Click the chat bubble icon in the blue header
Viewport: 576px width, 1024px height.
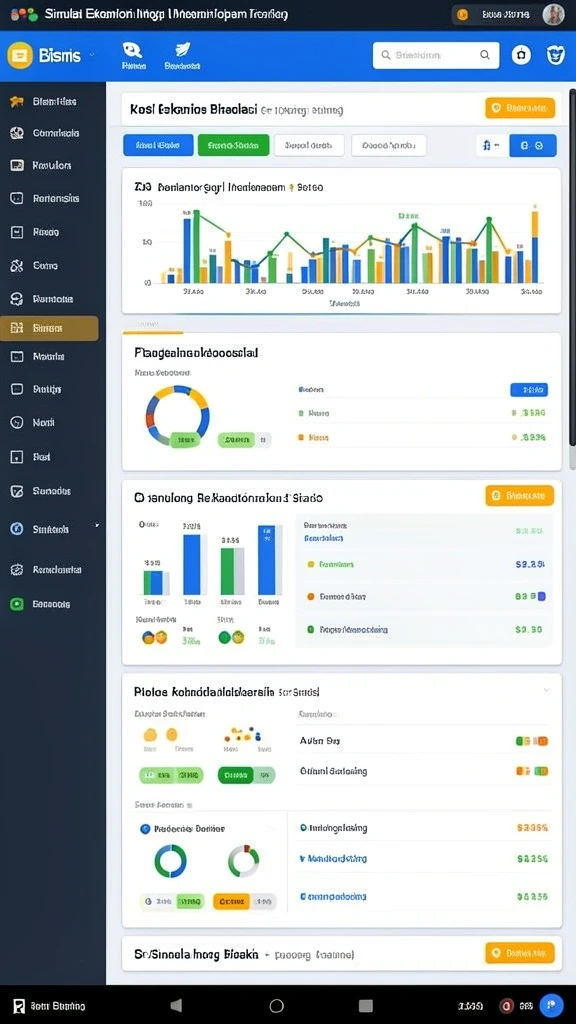(133, 50)
